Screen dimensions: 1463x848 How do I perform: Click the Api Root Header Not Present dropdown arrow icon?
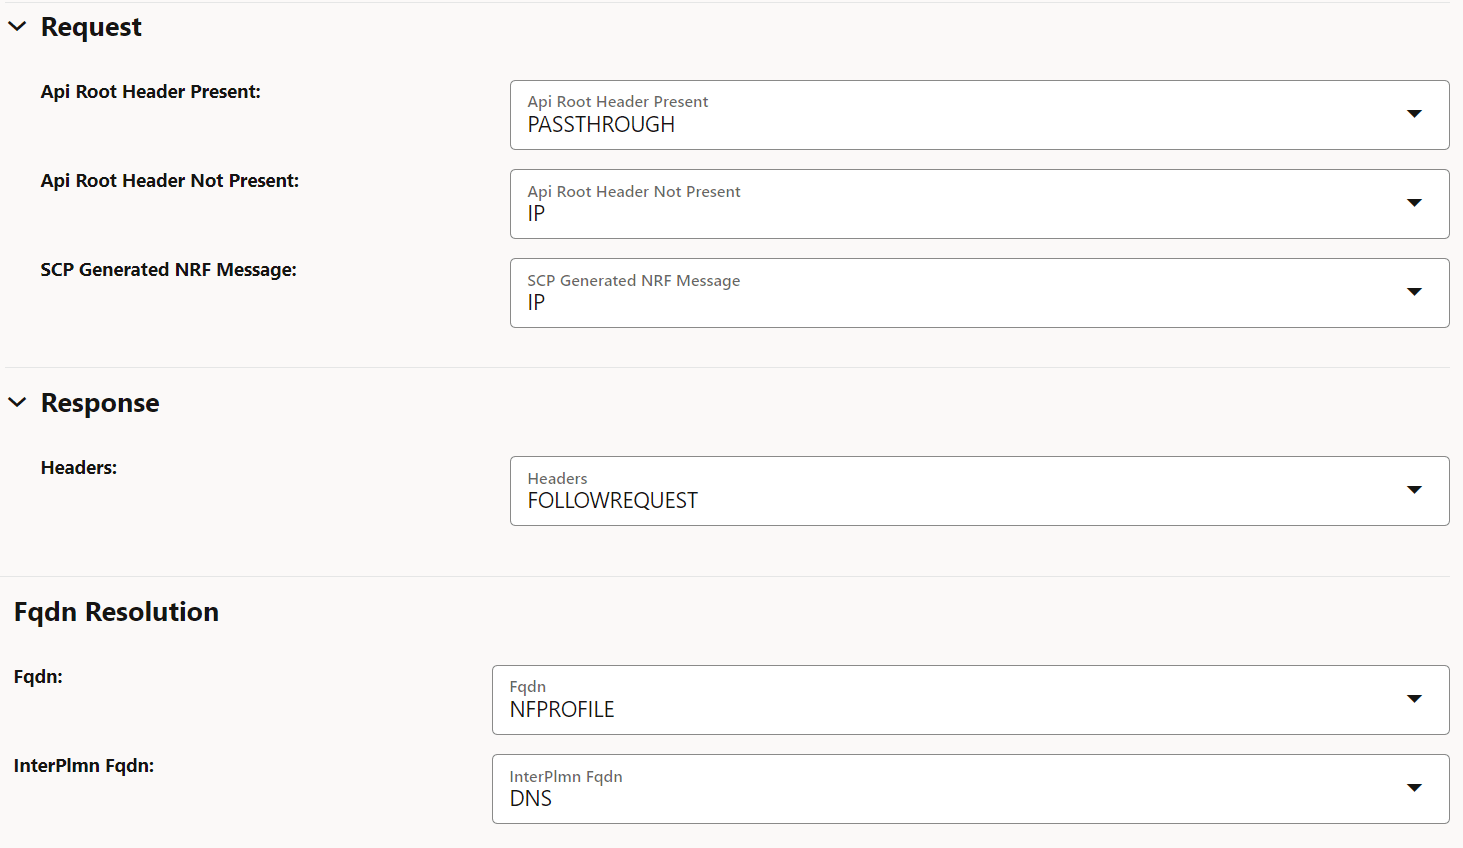click(x=1414, y=203)
